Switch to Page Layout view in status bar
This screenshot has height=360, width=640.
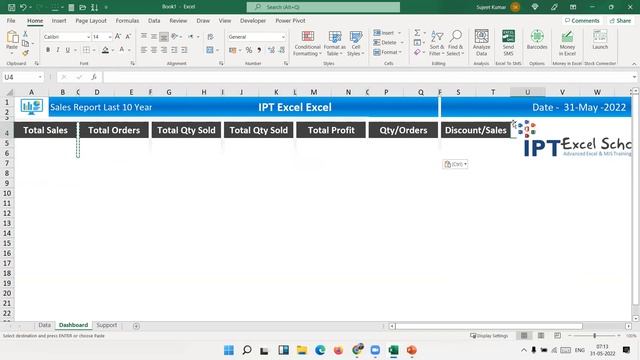[x=541, y=336]
